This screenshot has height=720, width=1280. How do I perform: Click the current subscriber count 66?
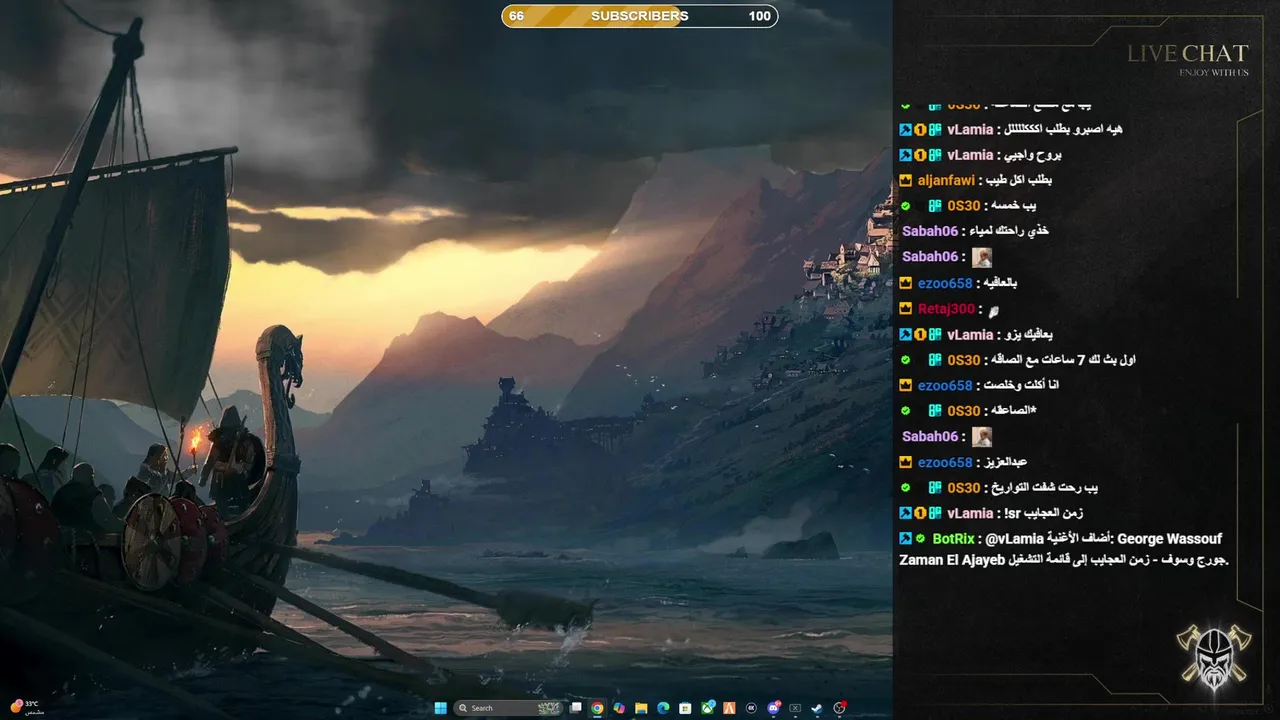point(516,16)
